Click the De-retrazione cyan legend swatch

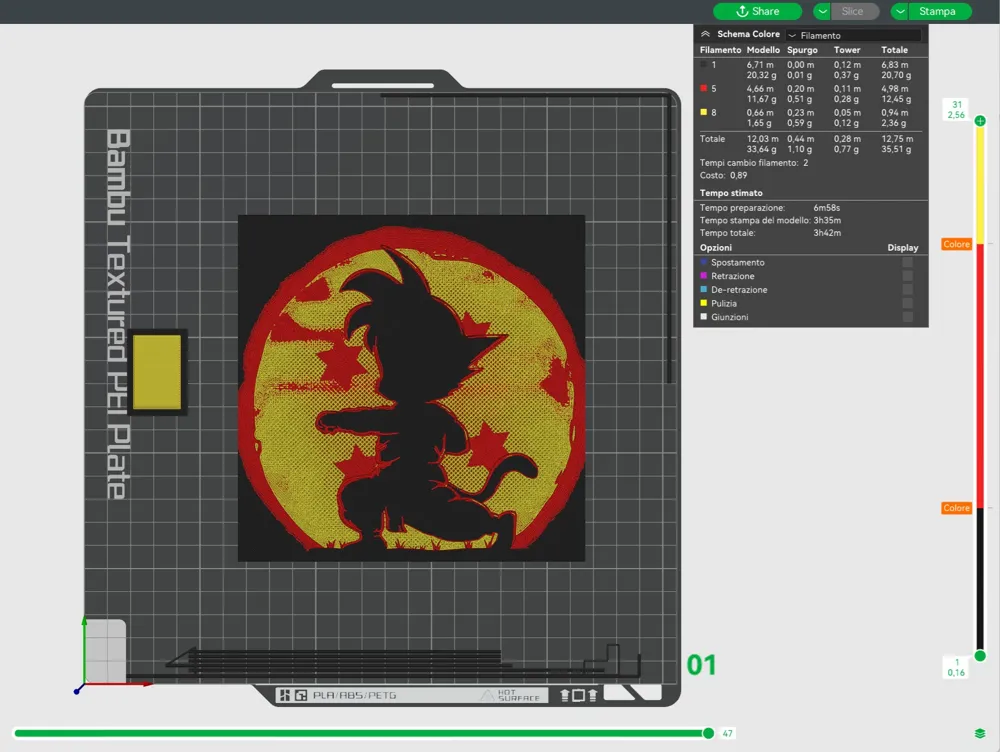click(x=703, y=289)
